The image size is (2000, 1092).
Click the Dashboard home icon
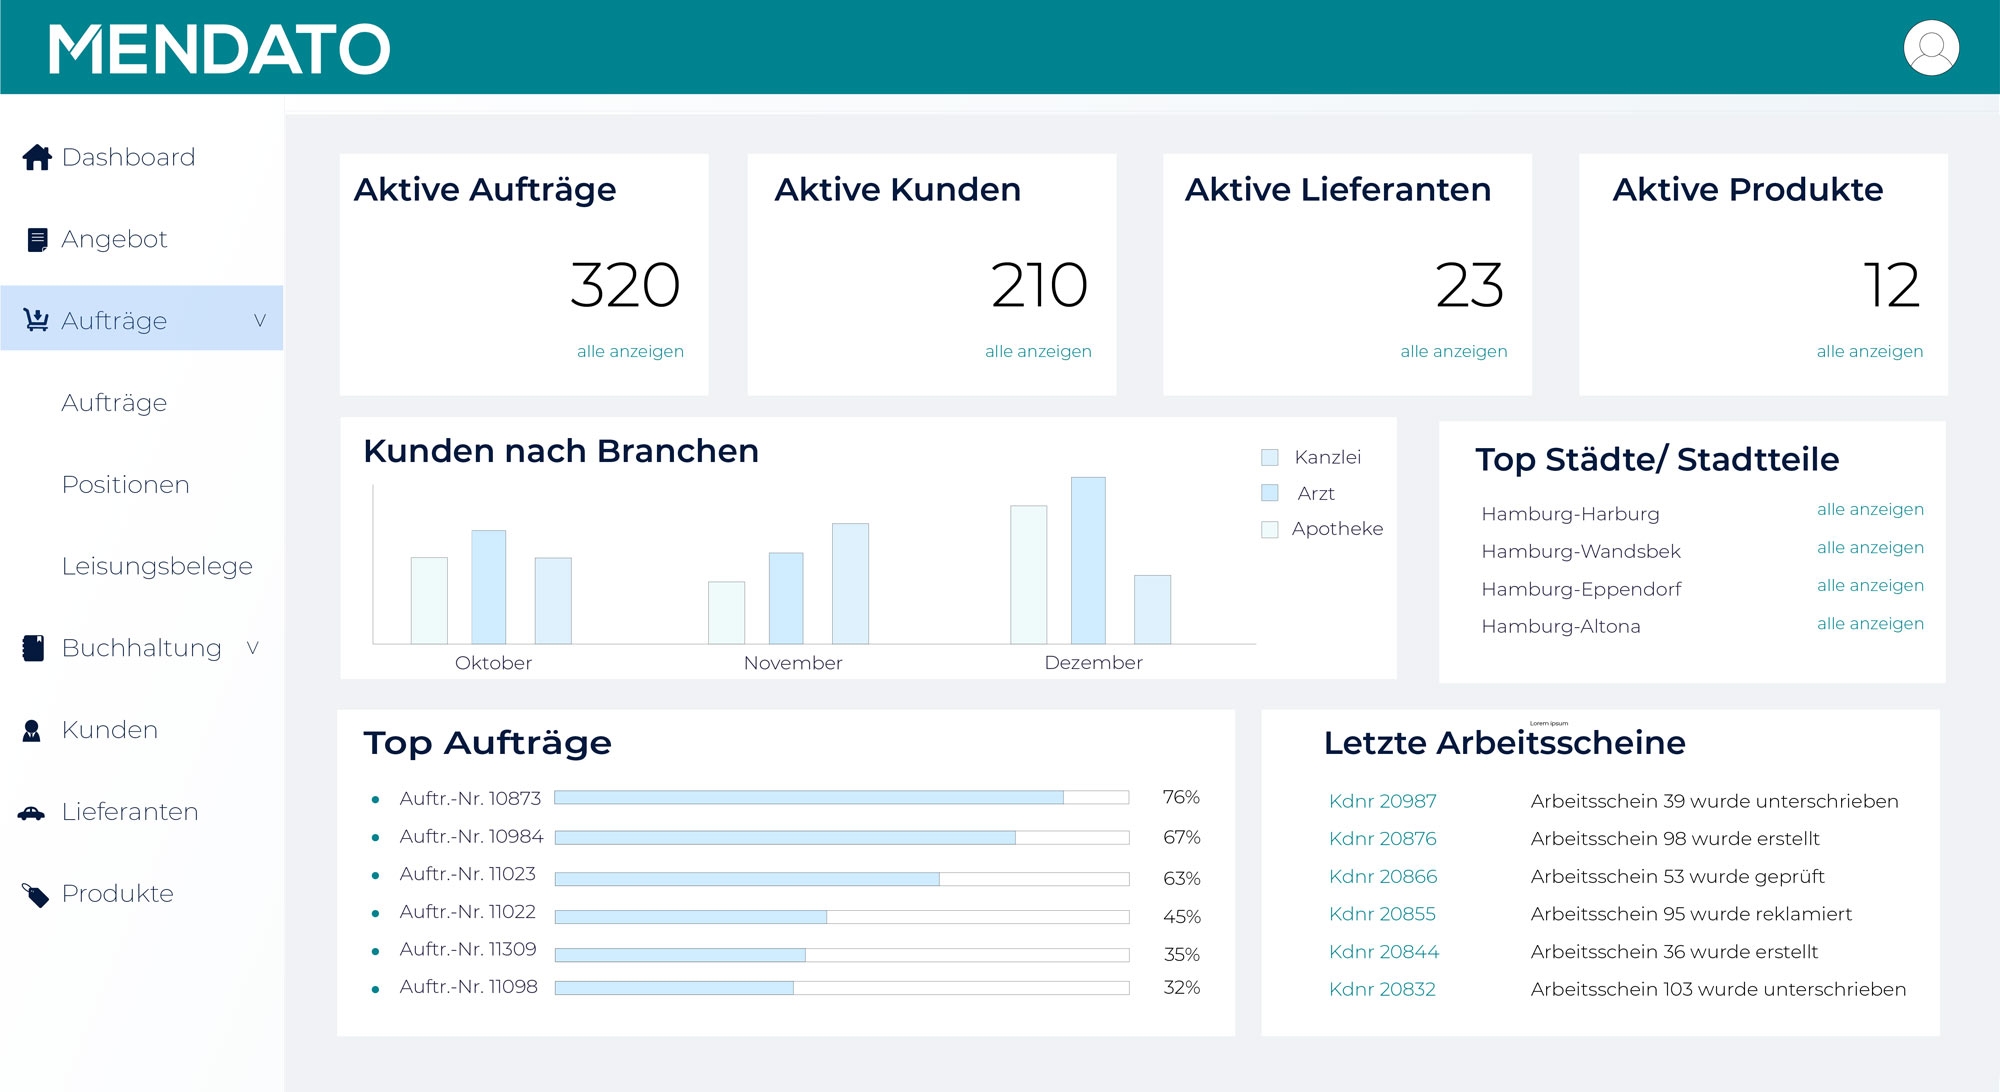pyautogui.click(x=37, y=158)
